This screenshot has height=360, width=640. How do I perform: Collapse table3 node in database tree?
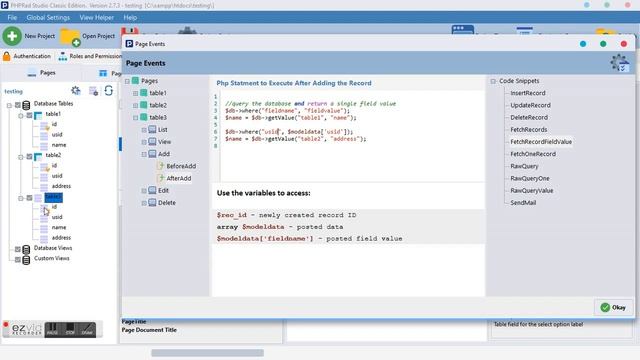pyautogui.click(x=21, y=198)
